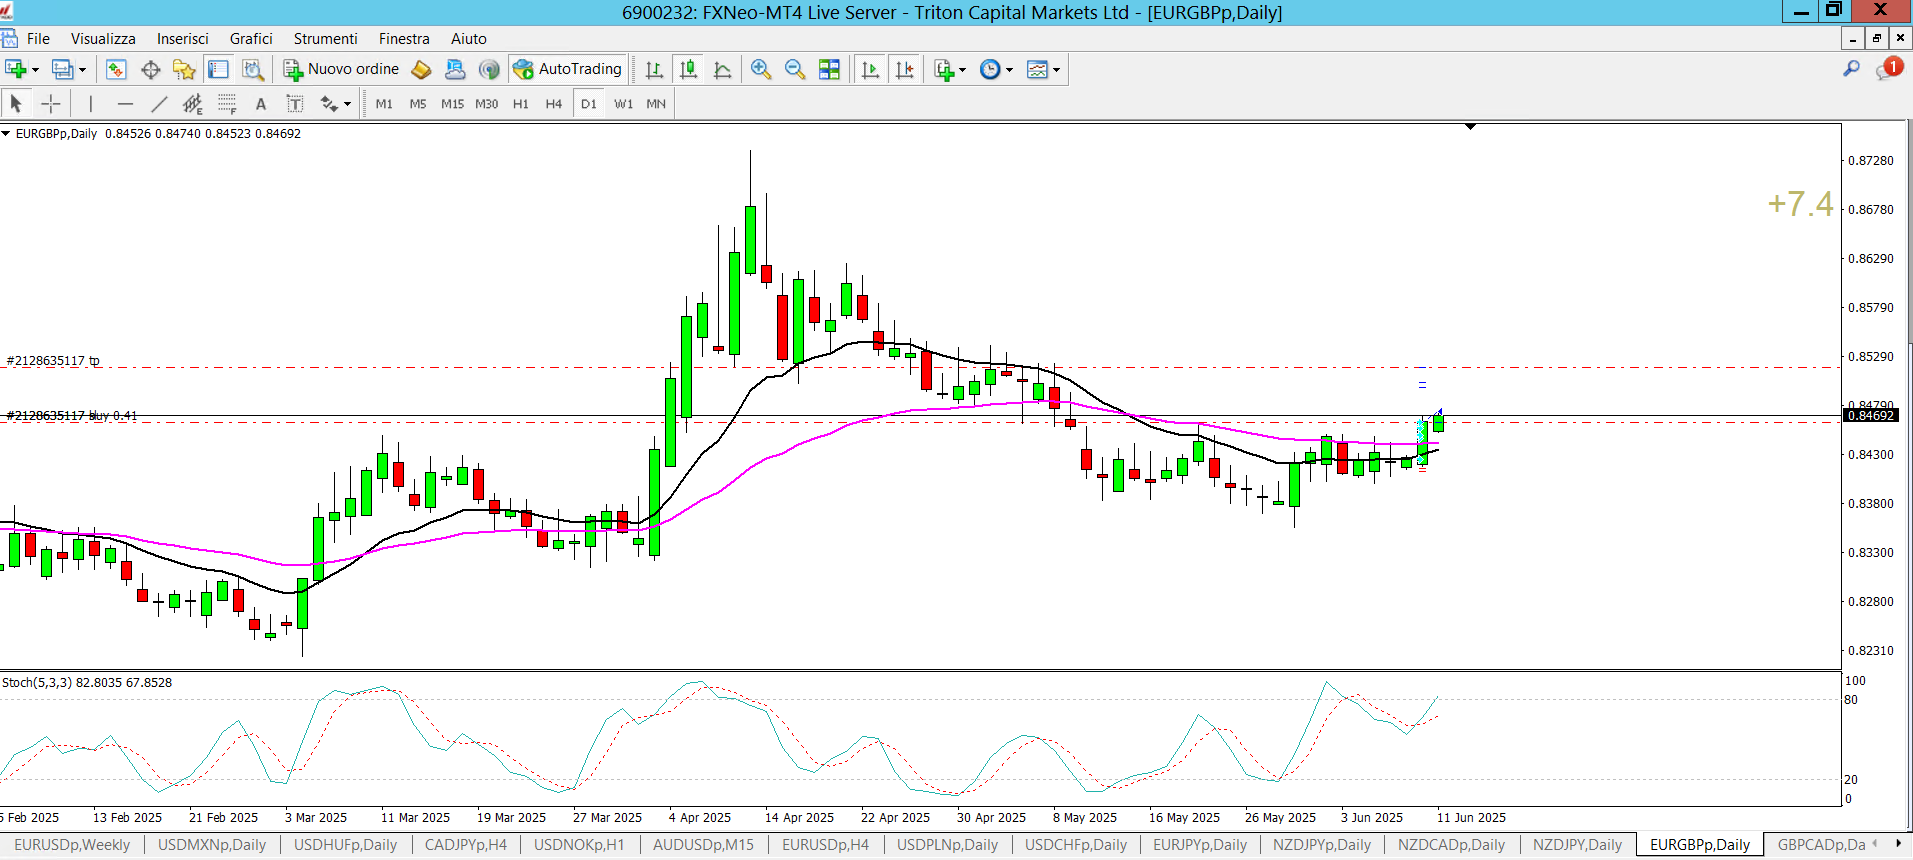This screenshot has width=1913, height=860.
Task: Switch to H4 timeframe
Action: pyautogui.click(x=553, y=103)
